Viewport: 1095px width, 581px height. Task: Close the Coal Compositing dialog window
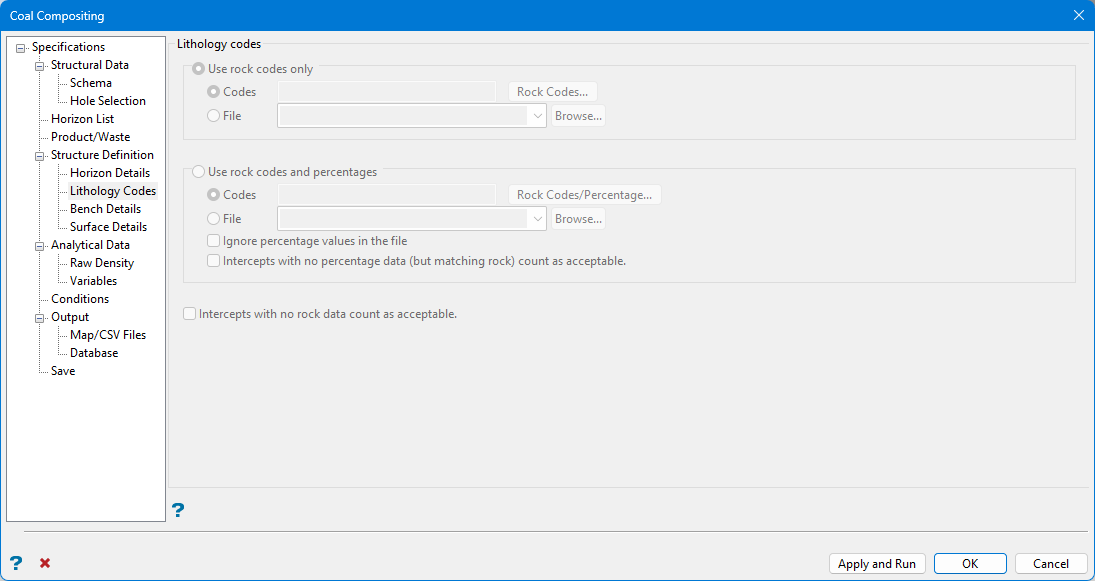[x=1078, y=16]
